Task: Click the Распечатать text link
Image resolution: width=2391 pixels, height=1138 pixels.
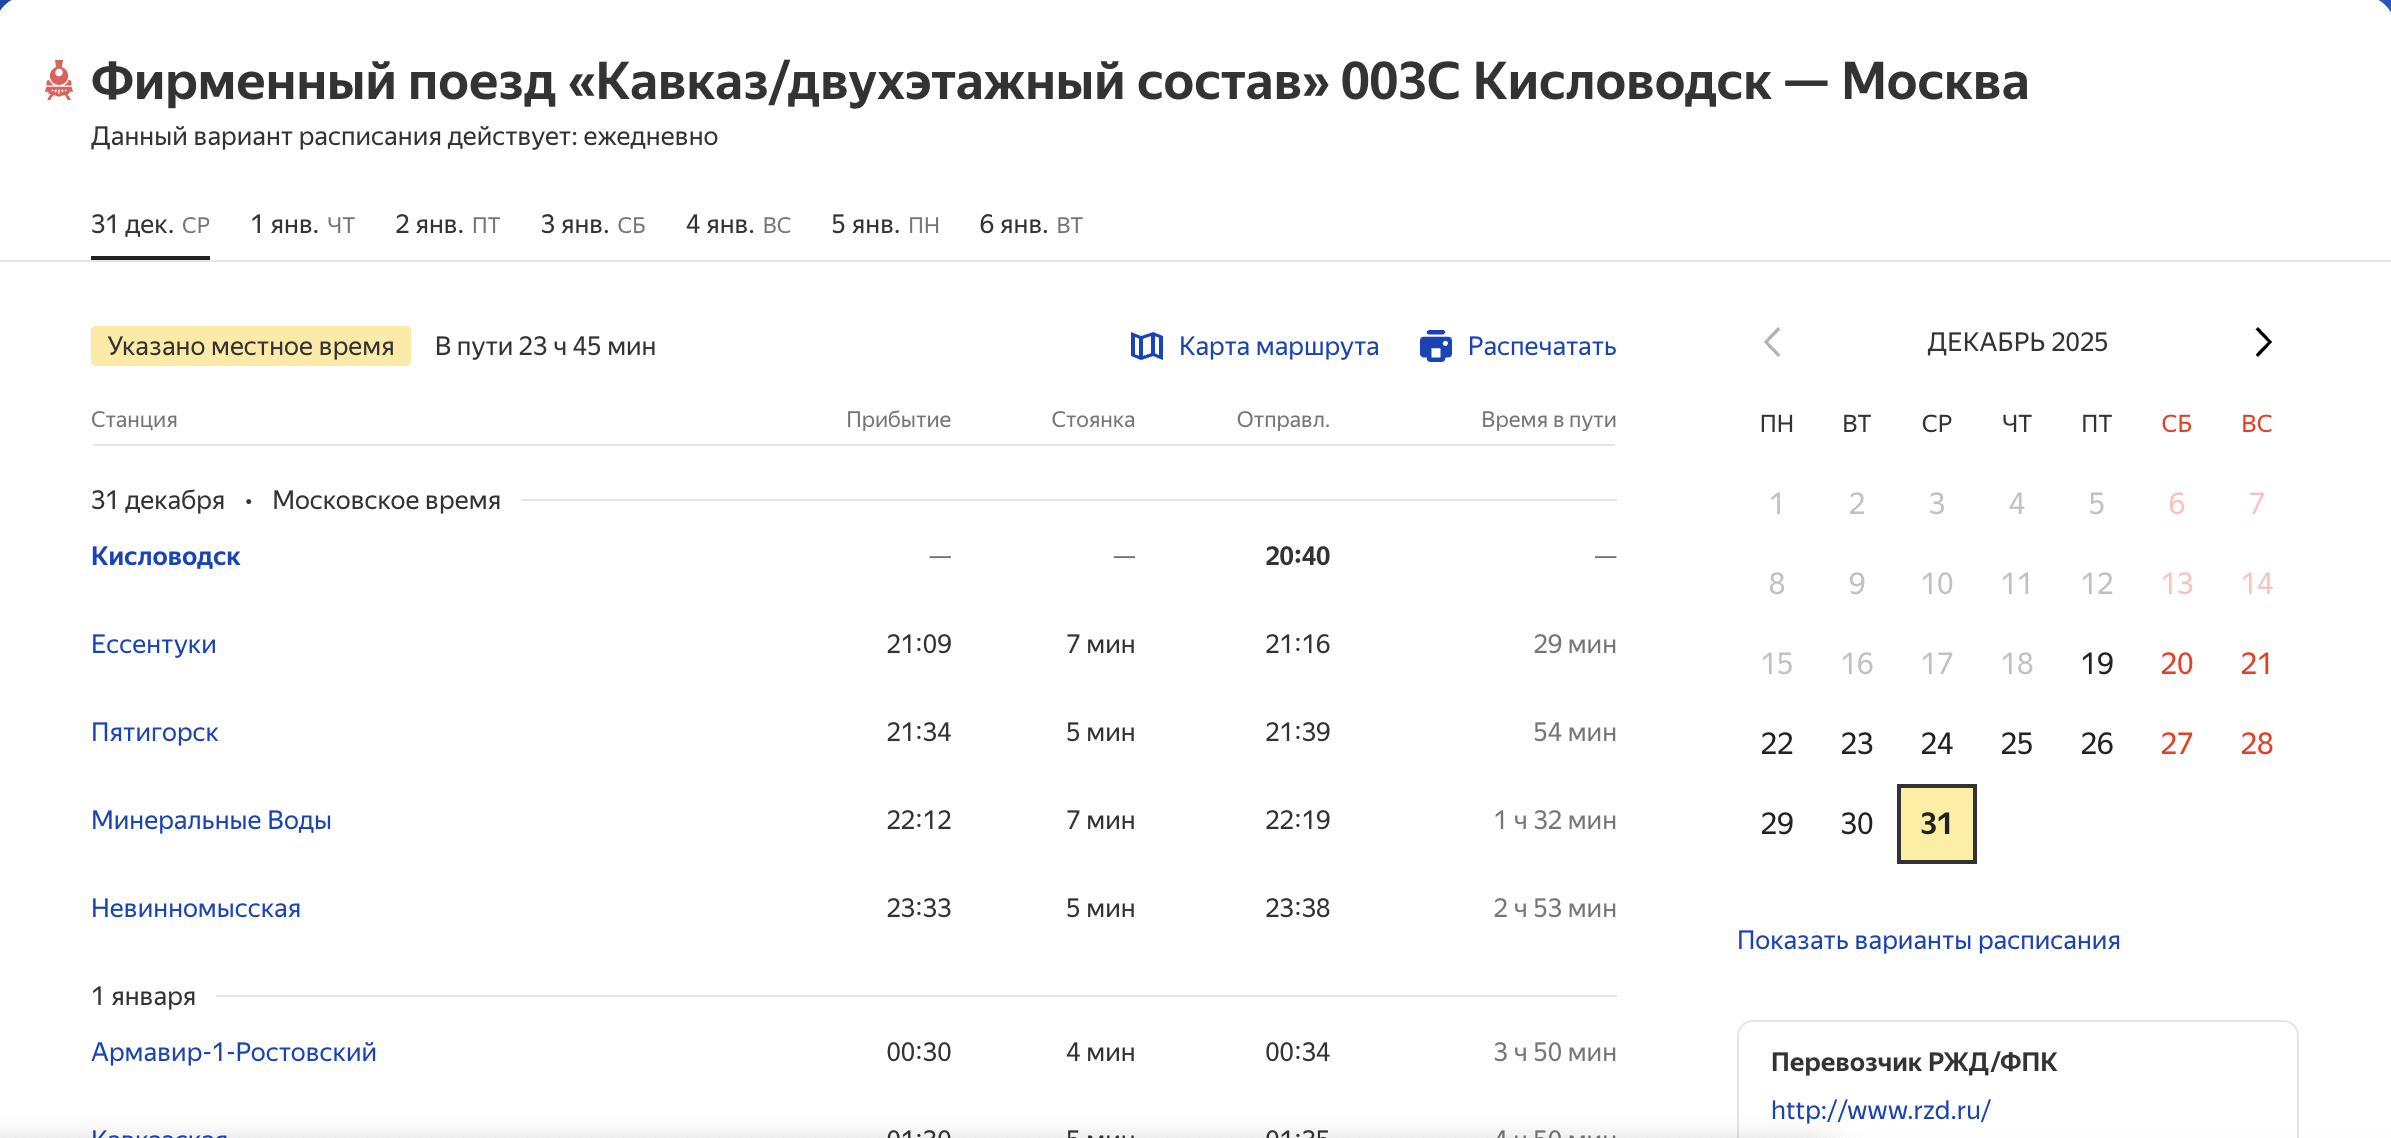Action: 1541,346
